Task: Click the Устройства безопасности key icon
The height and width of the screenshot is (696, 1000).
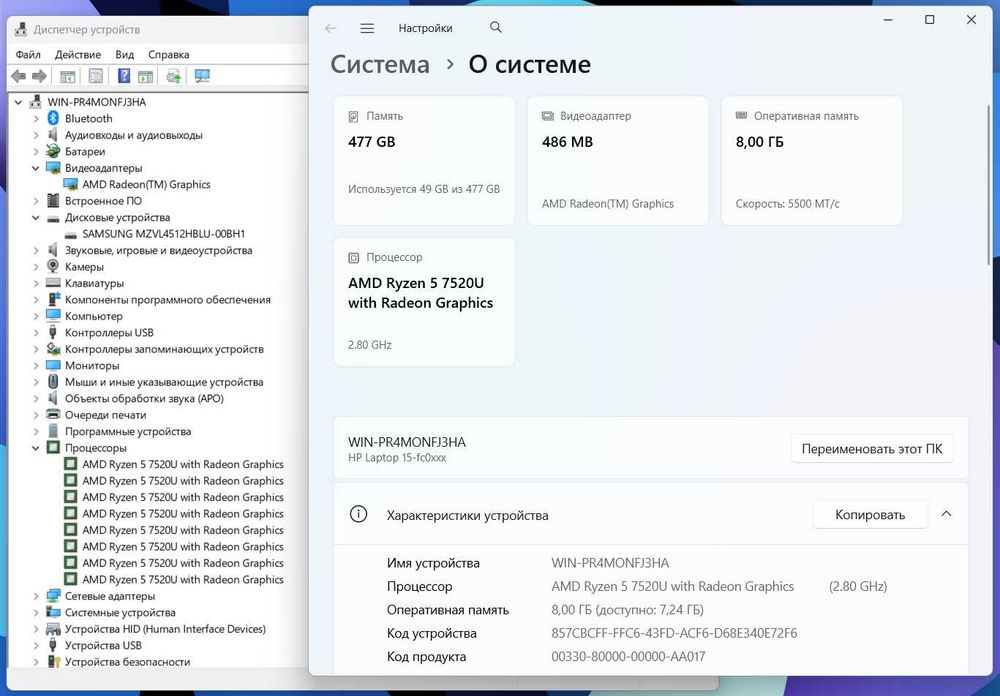Action: 54,662
